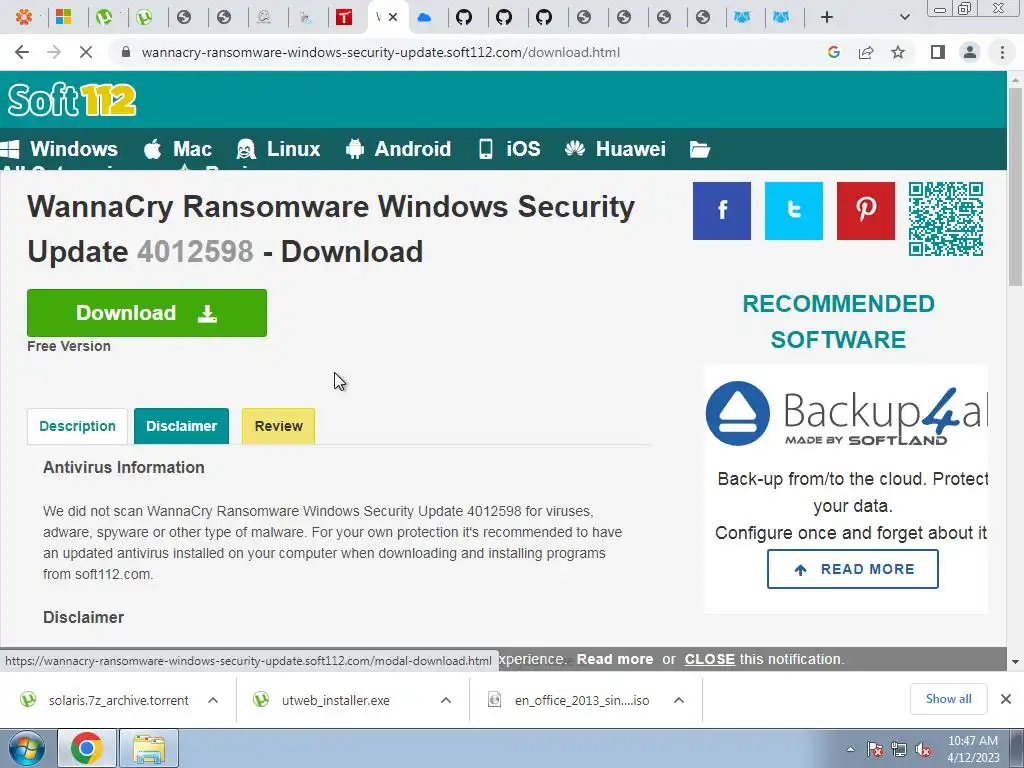Click the muted volume tray icon

[923, 750]
